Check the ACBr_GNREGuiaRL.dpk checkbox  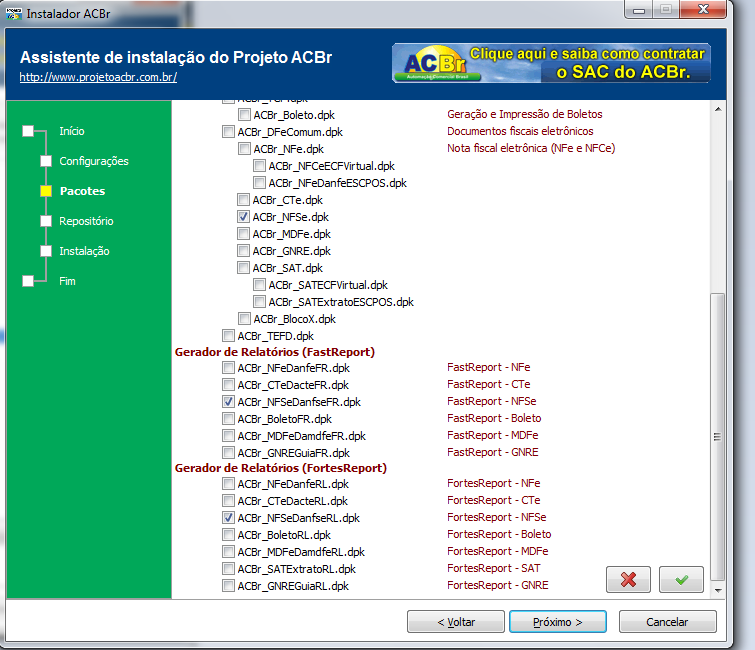pos(228,586)
